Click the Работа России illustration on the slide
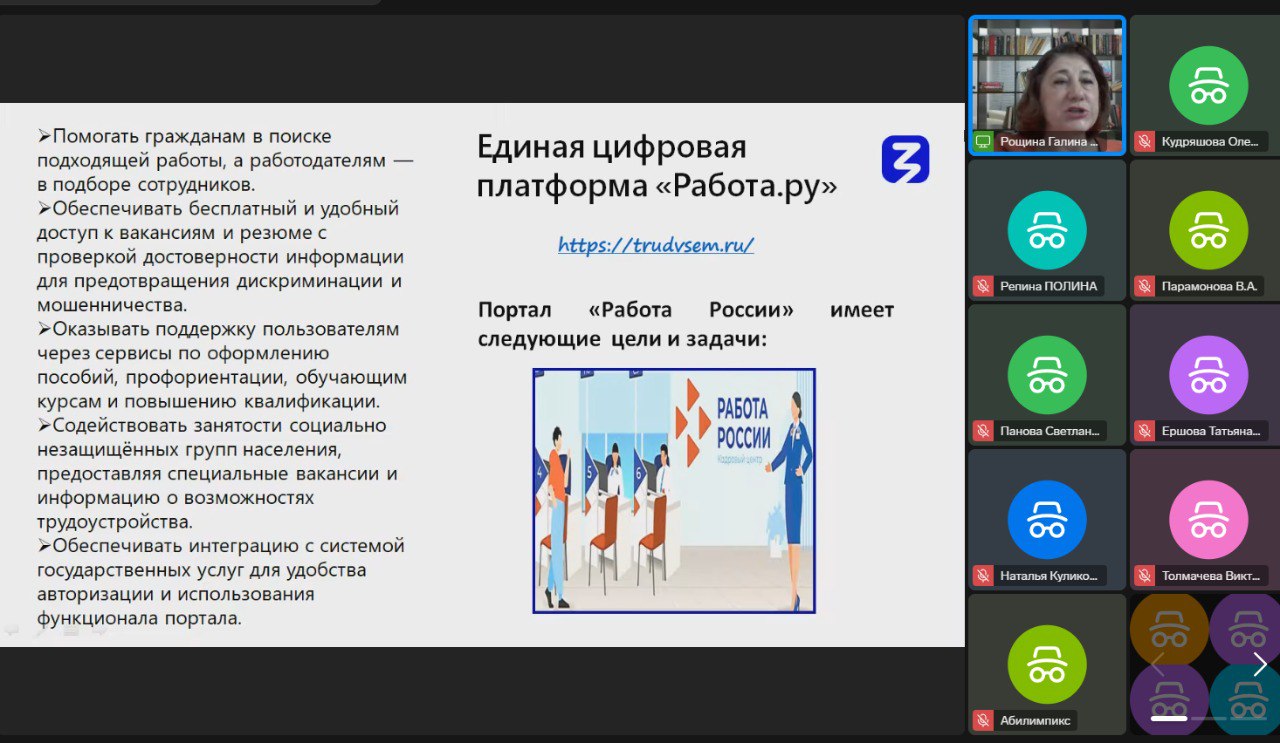The height and width of the screenshot is (743, 1280). (673, 490)
